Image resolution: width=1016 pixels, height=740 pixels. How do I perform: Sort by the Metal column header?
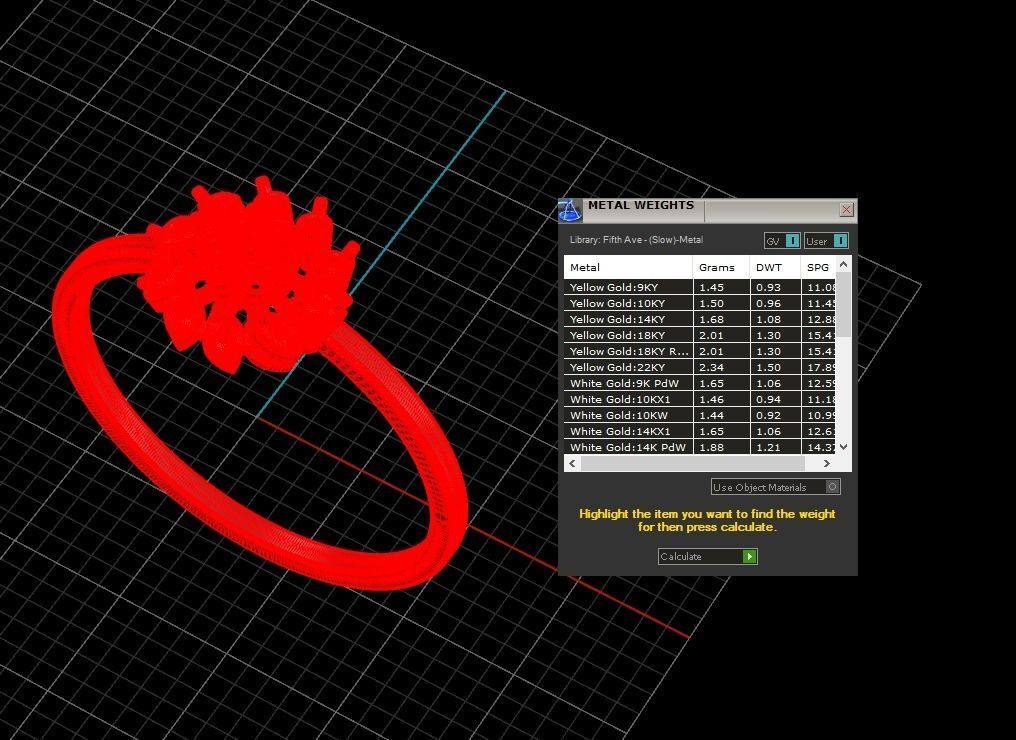pos(629,267)
